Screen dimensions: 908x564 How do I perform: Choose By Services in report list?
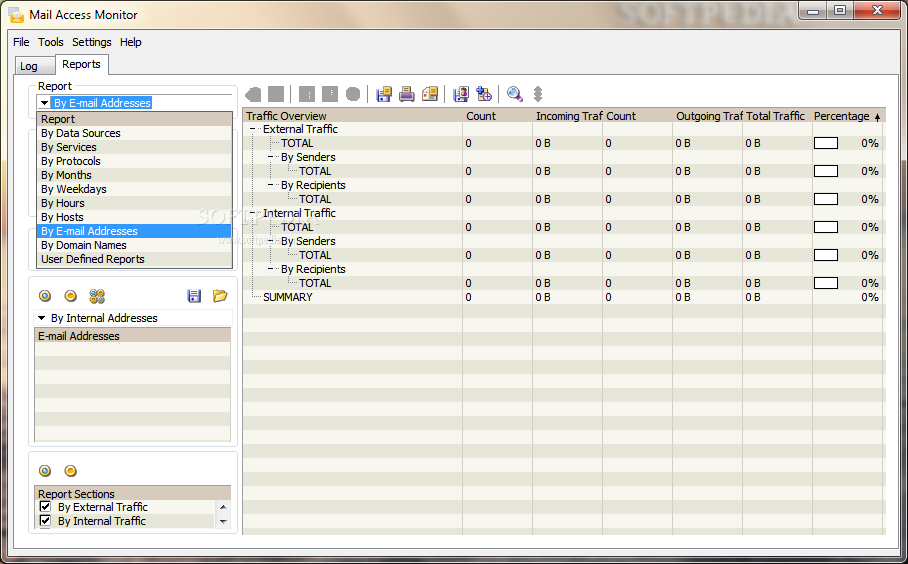click(134, 147)
